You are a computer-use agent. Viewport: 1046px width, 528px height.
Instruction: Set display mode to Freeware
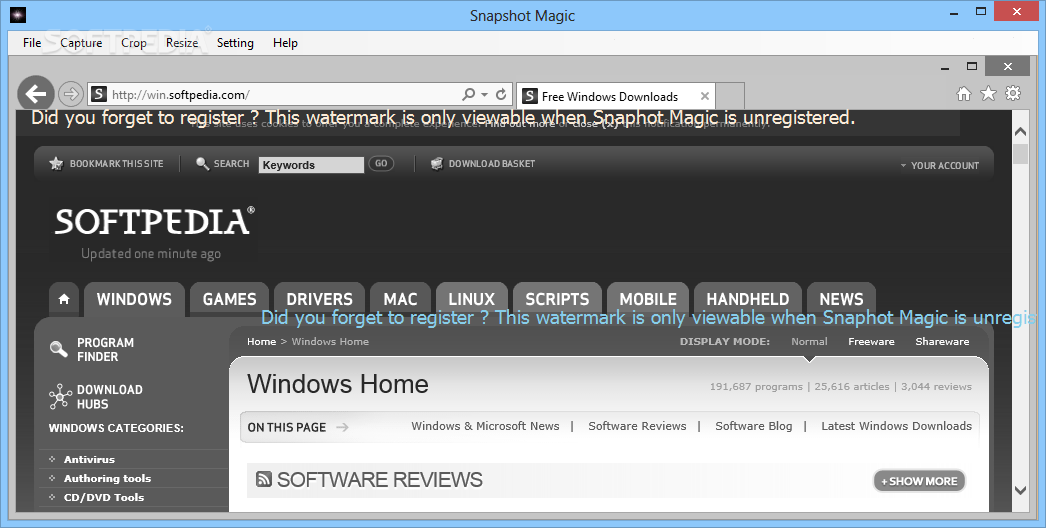871,341
